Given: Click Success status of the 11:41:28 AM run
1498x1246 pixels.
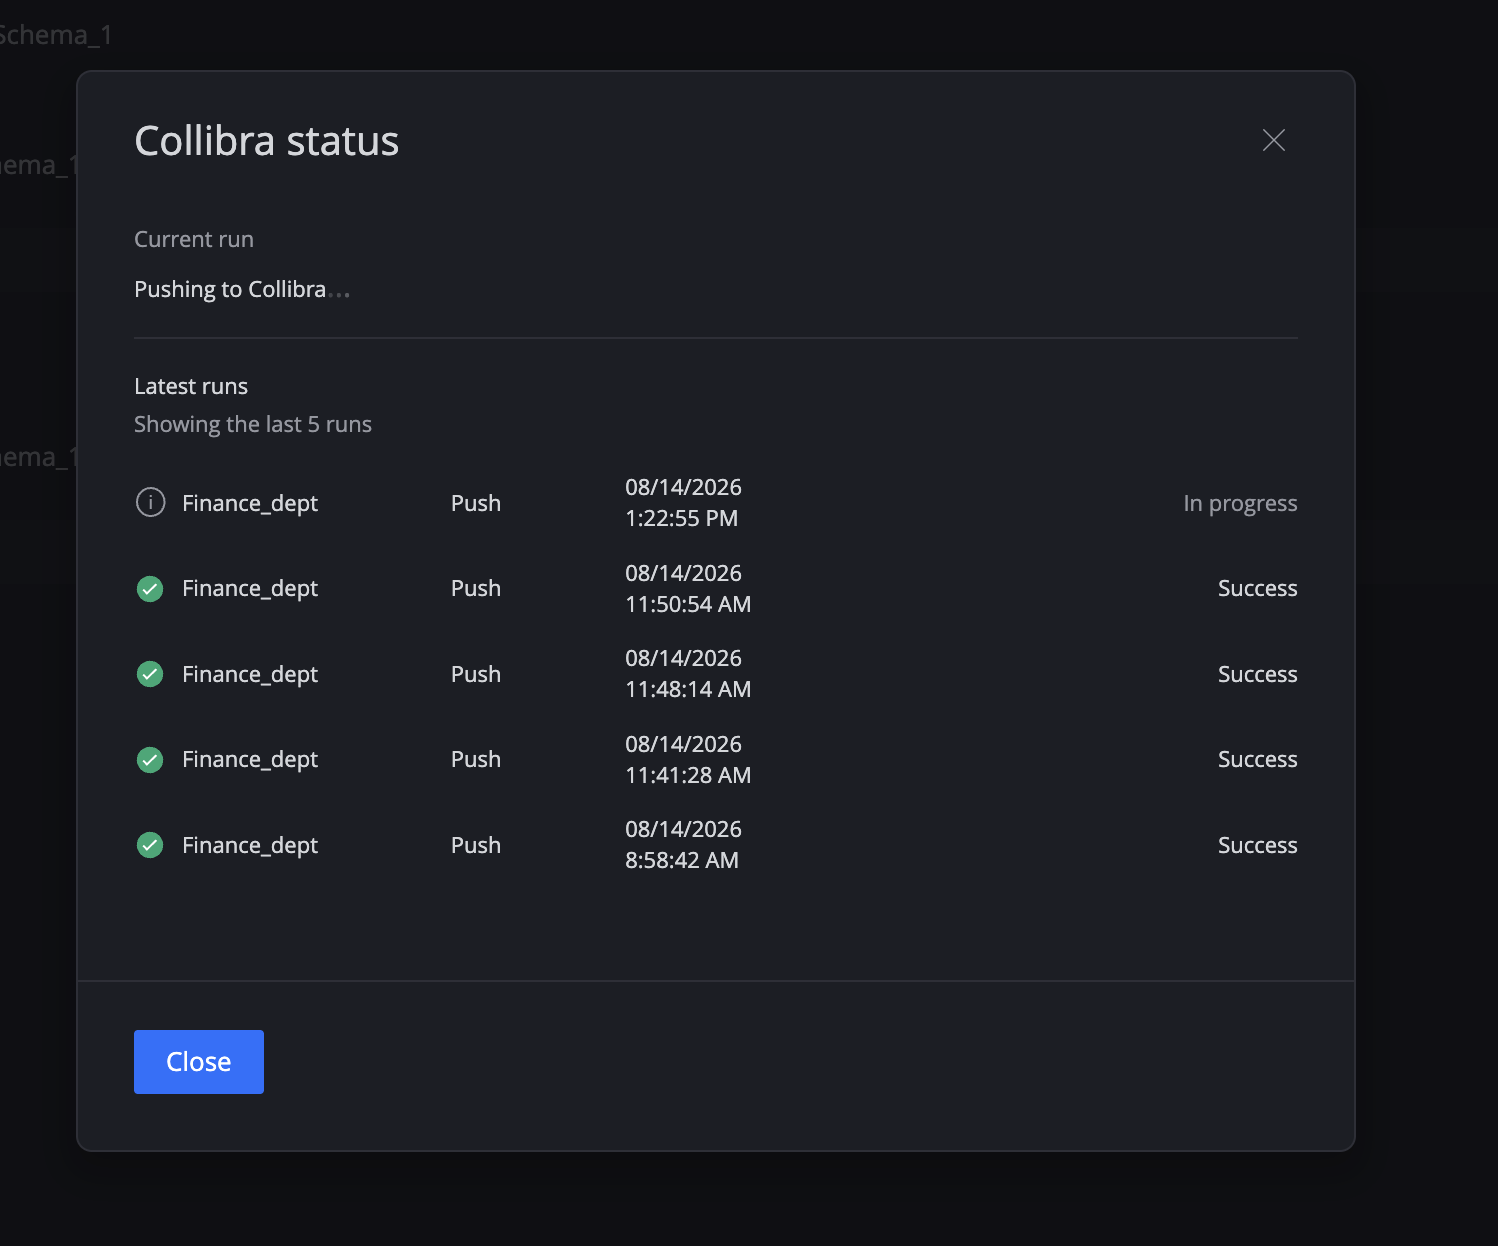Looking at the screenshot, I should tap(1257, 759).
